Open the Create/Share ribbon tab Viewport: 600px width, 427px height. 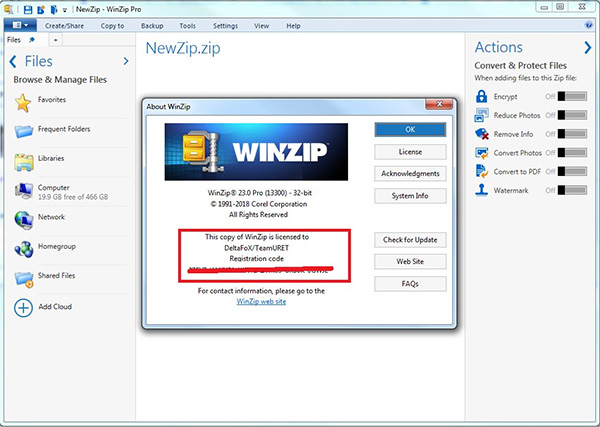[x=64, y=26]
